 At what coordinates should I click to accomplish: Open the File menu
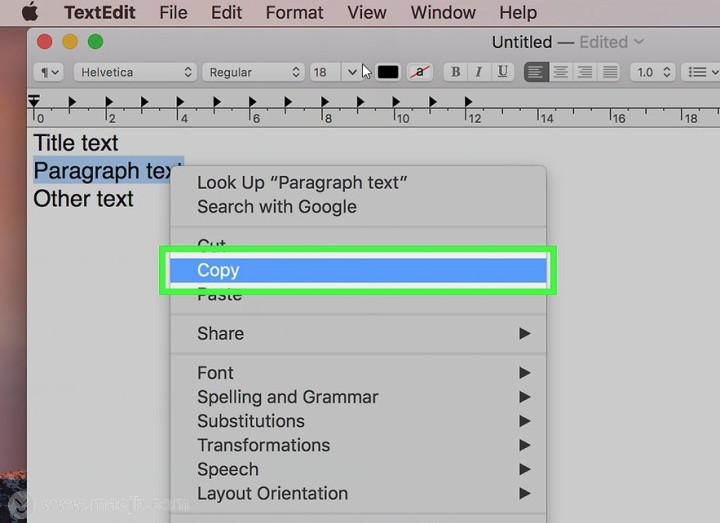point(173,12)
